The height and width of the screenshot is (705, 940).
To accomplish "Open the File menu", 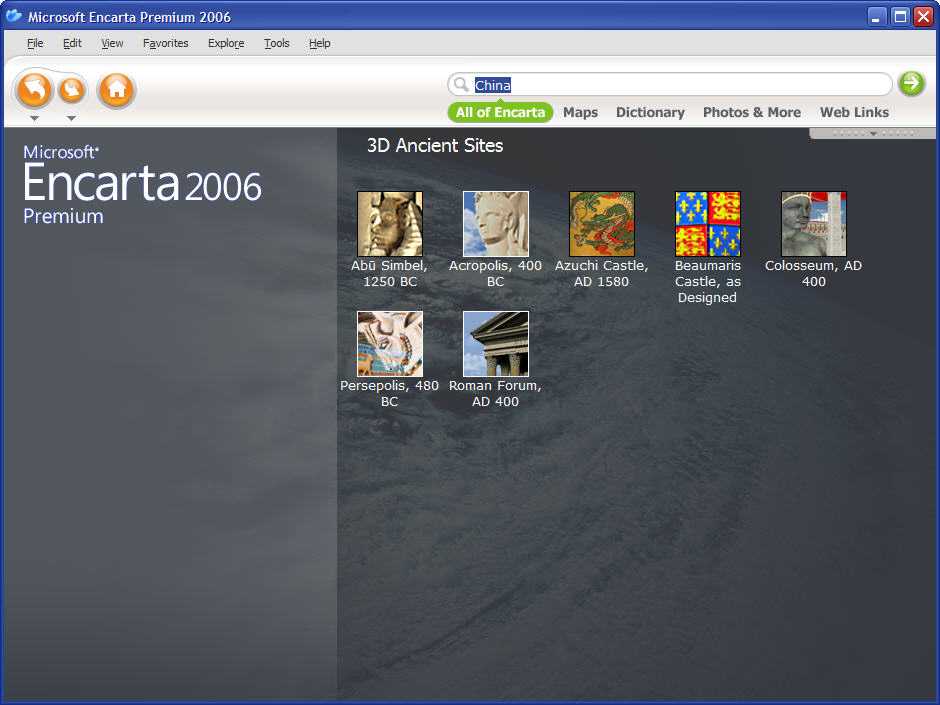I will click(x=35, y=43).
